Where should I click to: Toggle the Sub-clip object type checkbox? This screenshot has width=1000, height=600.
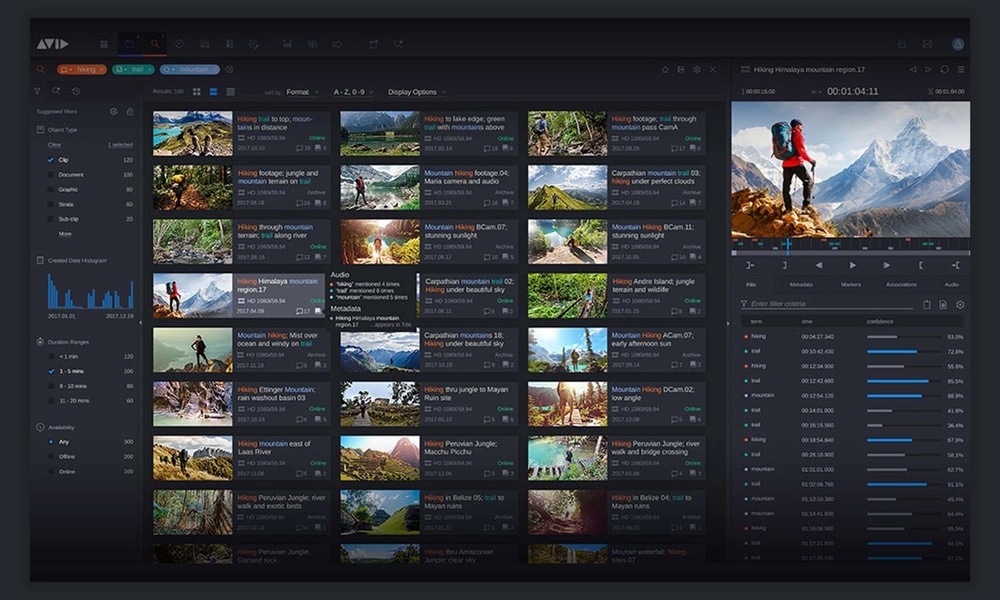[x=50, y=219]
